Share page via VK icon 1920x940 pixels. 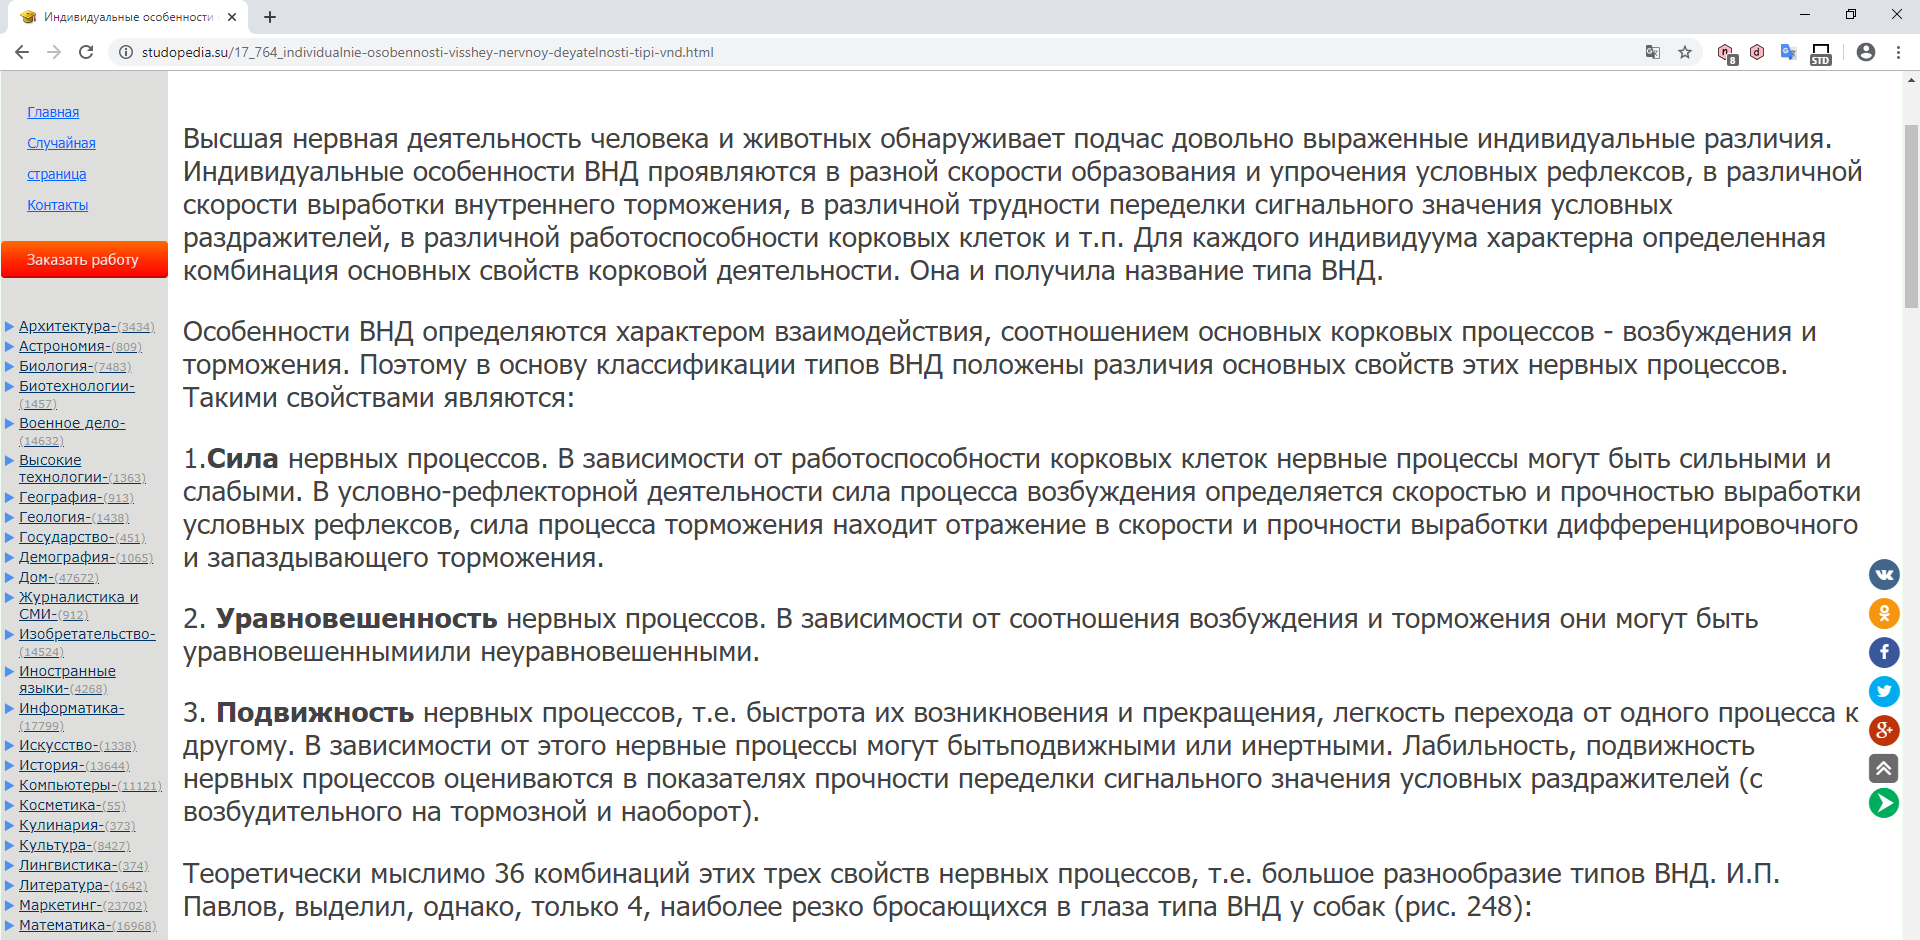point(1884,574)
